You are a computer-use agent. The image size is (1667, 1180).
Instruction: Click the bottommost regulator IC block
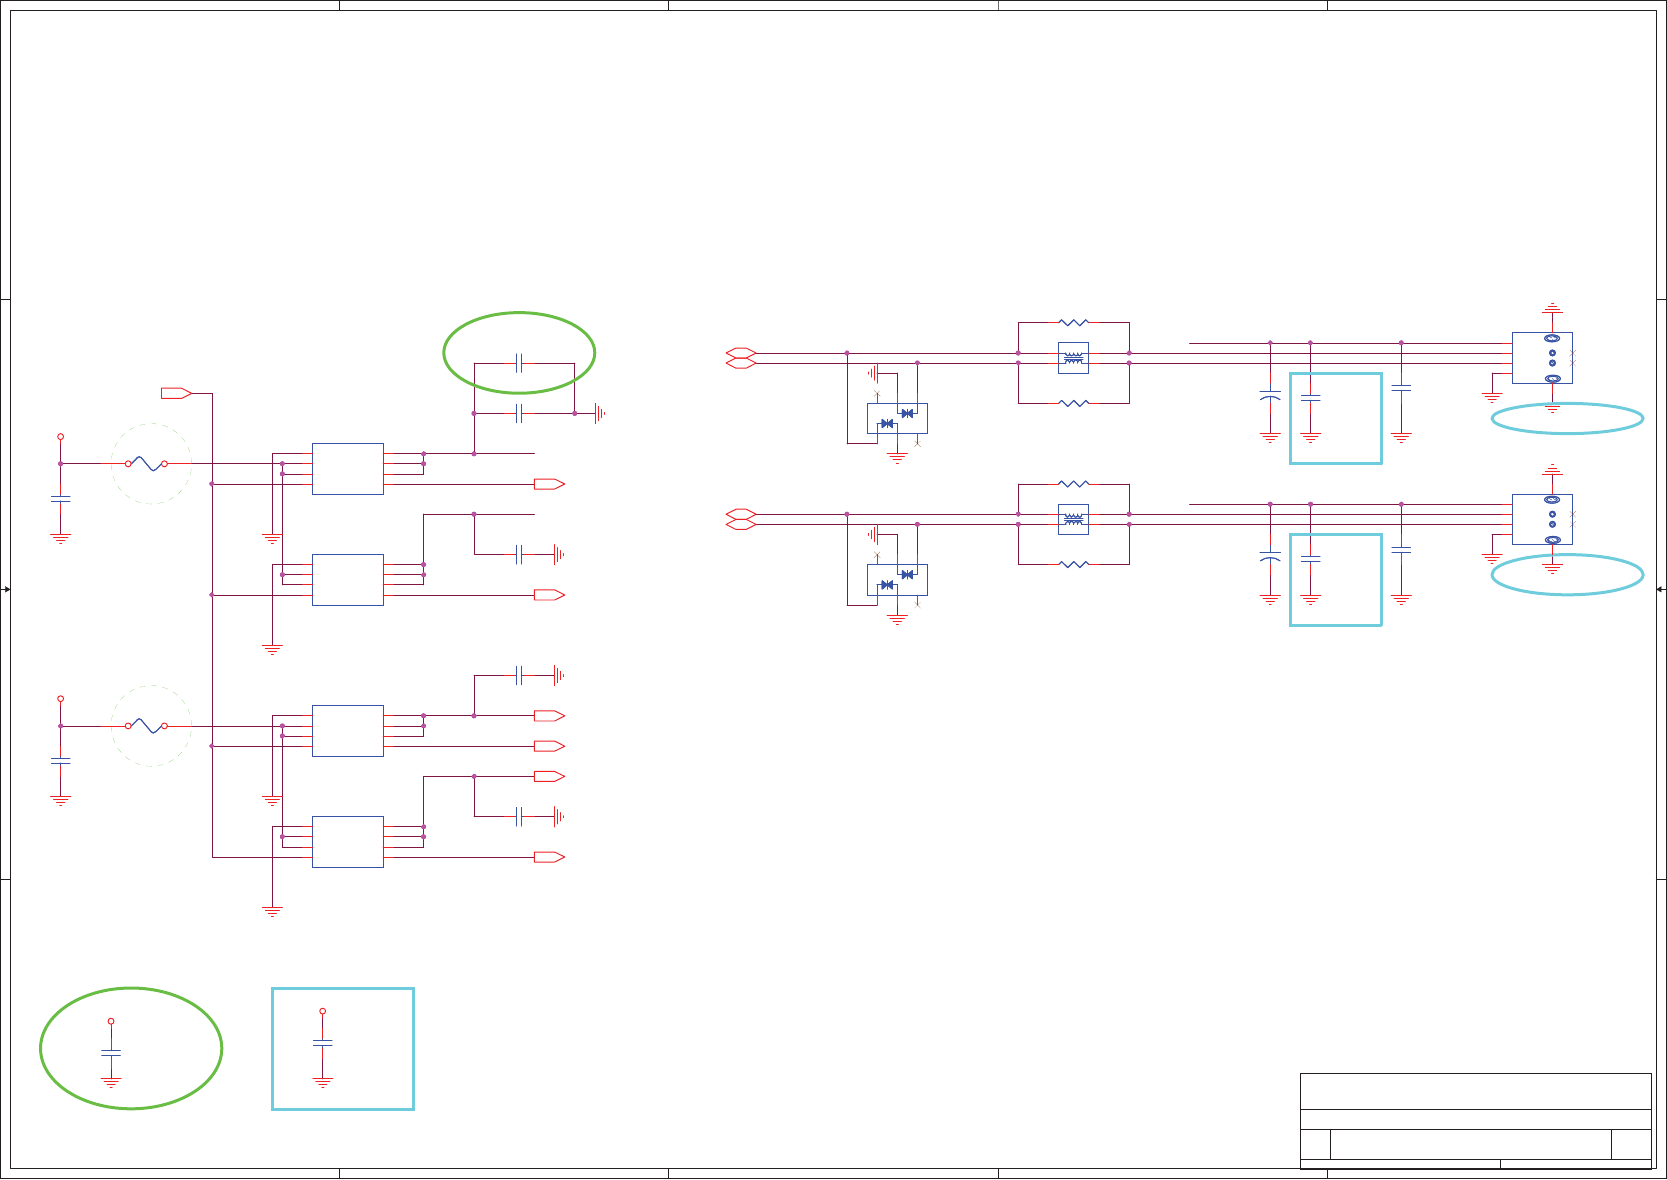point(348,842)
